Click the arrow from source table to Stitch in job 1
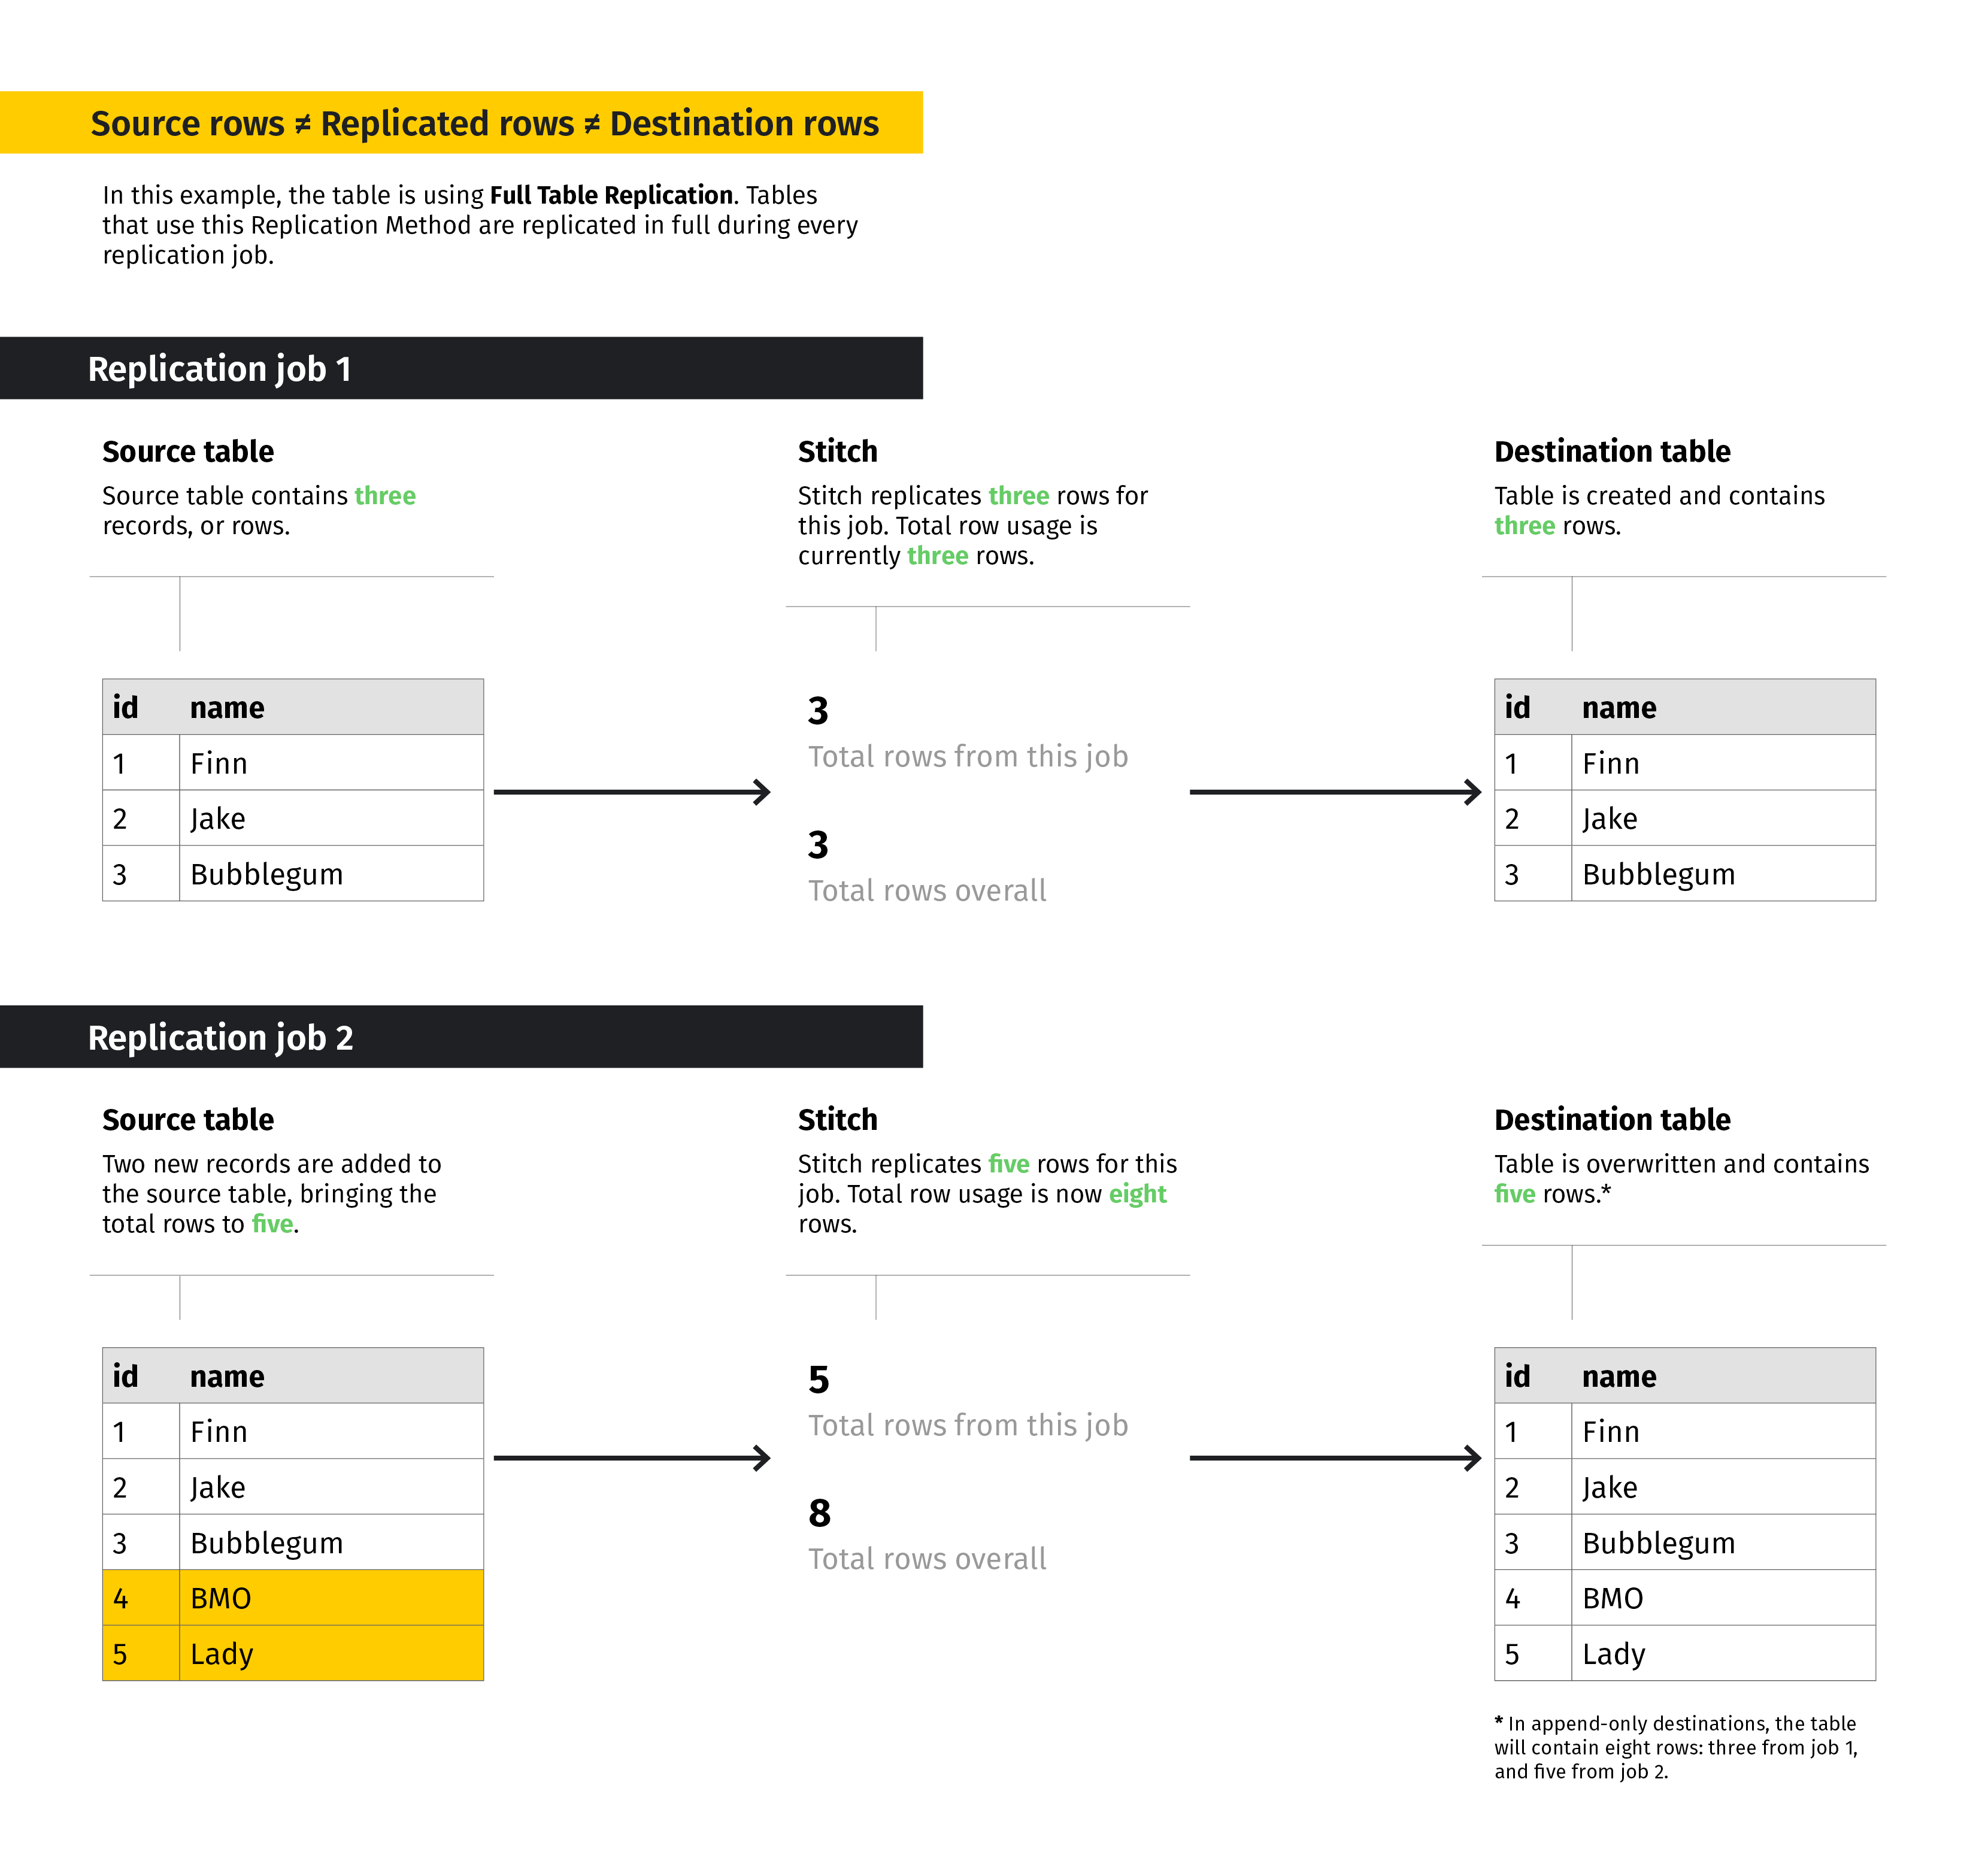The width and height of the screenshot is (1976, 1876). [632, 792]
